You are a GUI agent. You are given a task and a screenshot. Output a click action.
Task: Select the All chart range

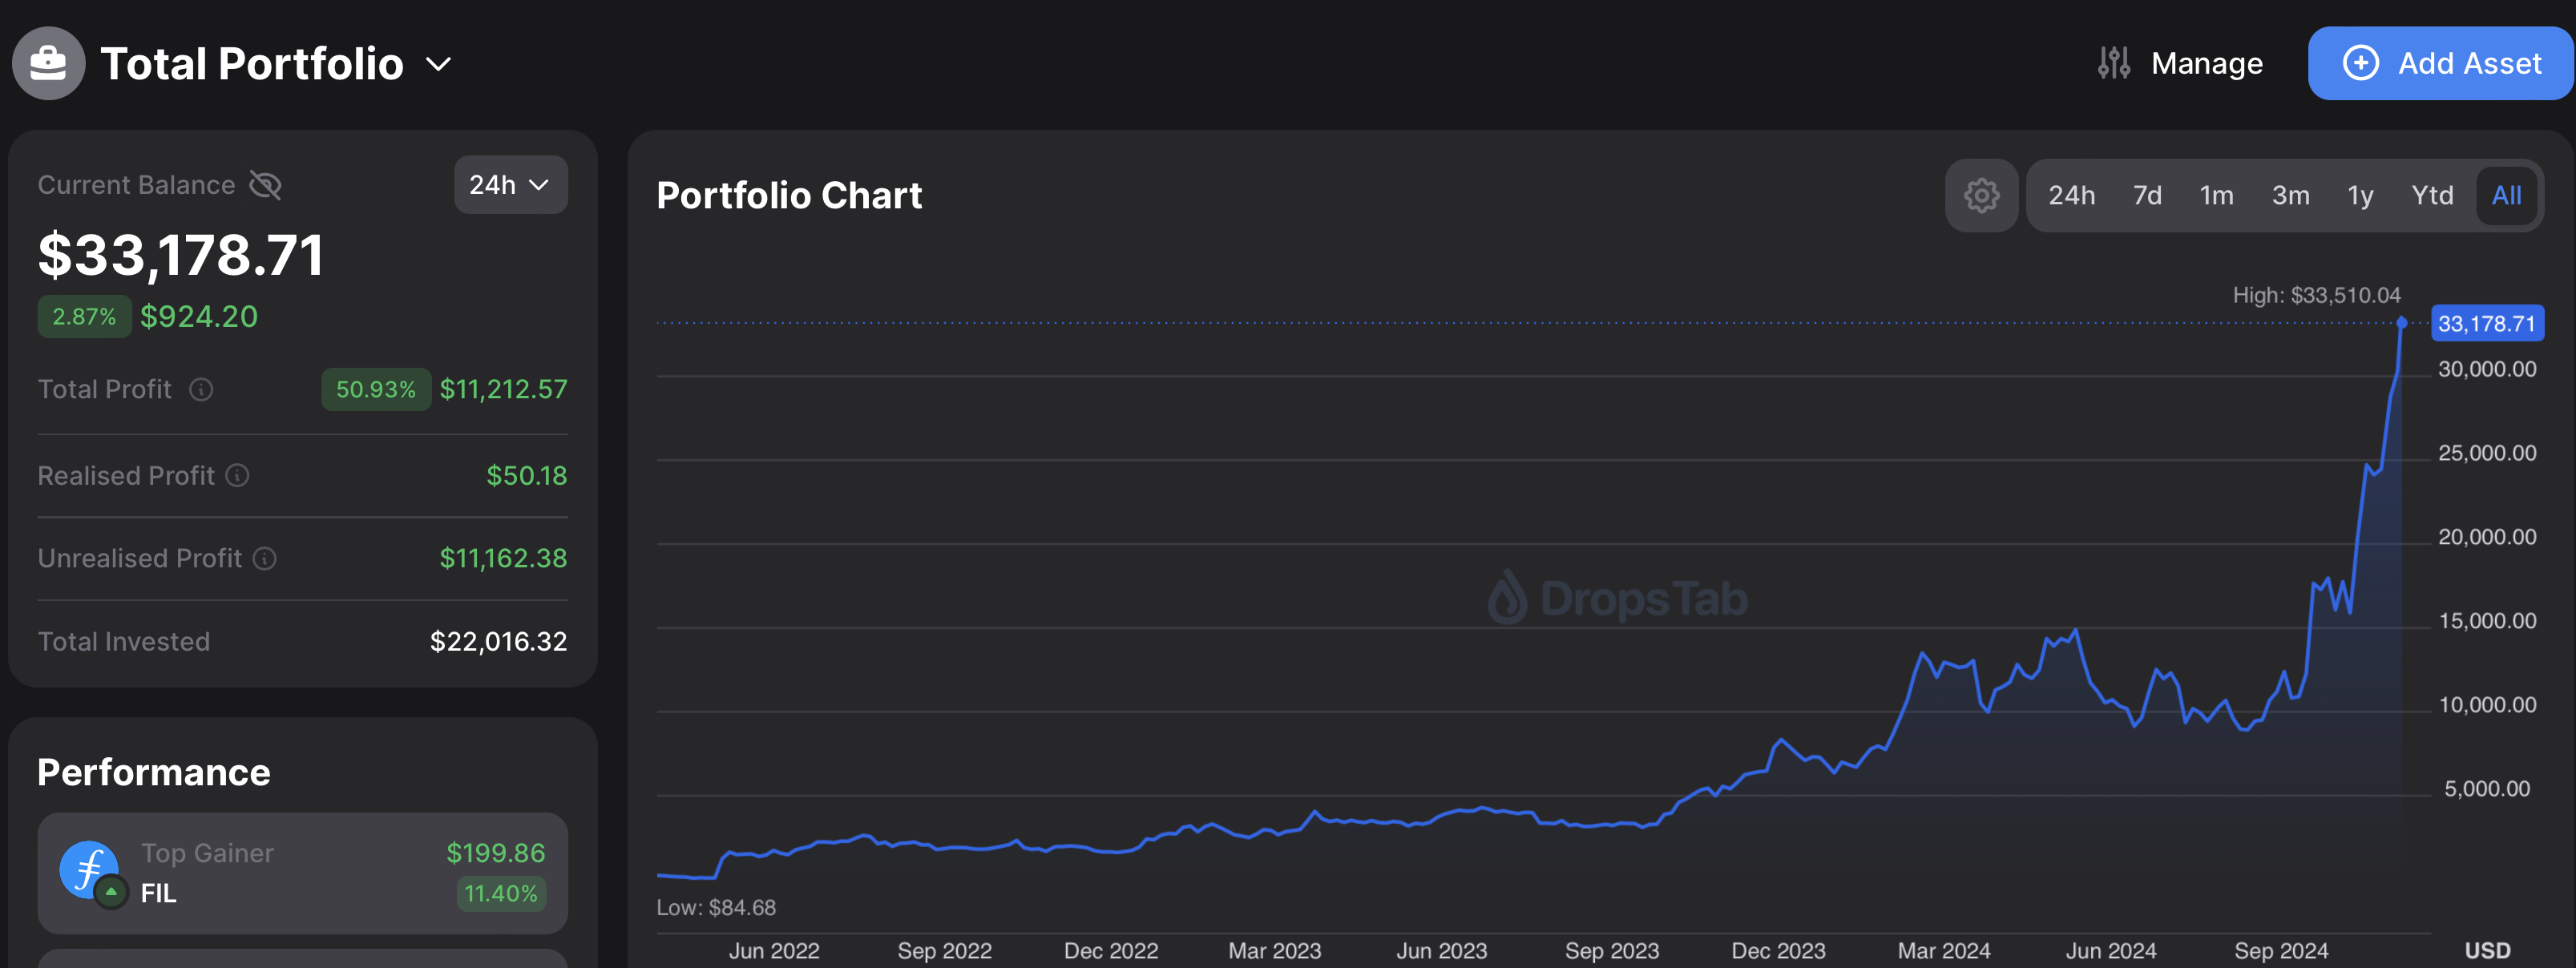coord(2506,195)
